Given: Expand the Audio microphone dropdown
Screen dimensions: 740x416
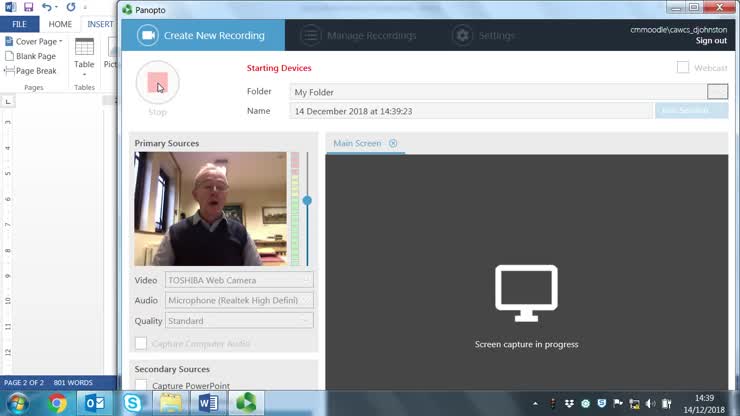Looking at the screenshot, I should 239,301.
